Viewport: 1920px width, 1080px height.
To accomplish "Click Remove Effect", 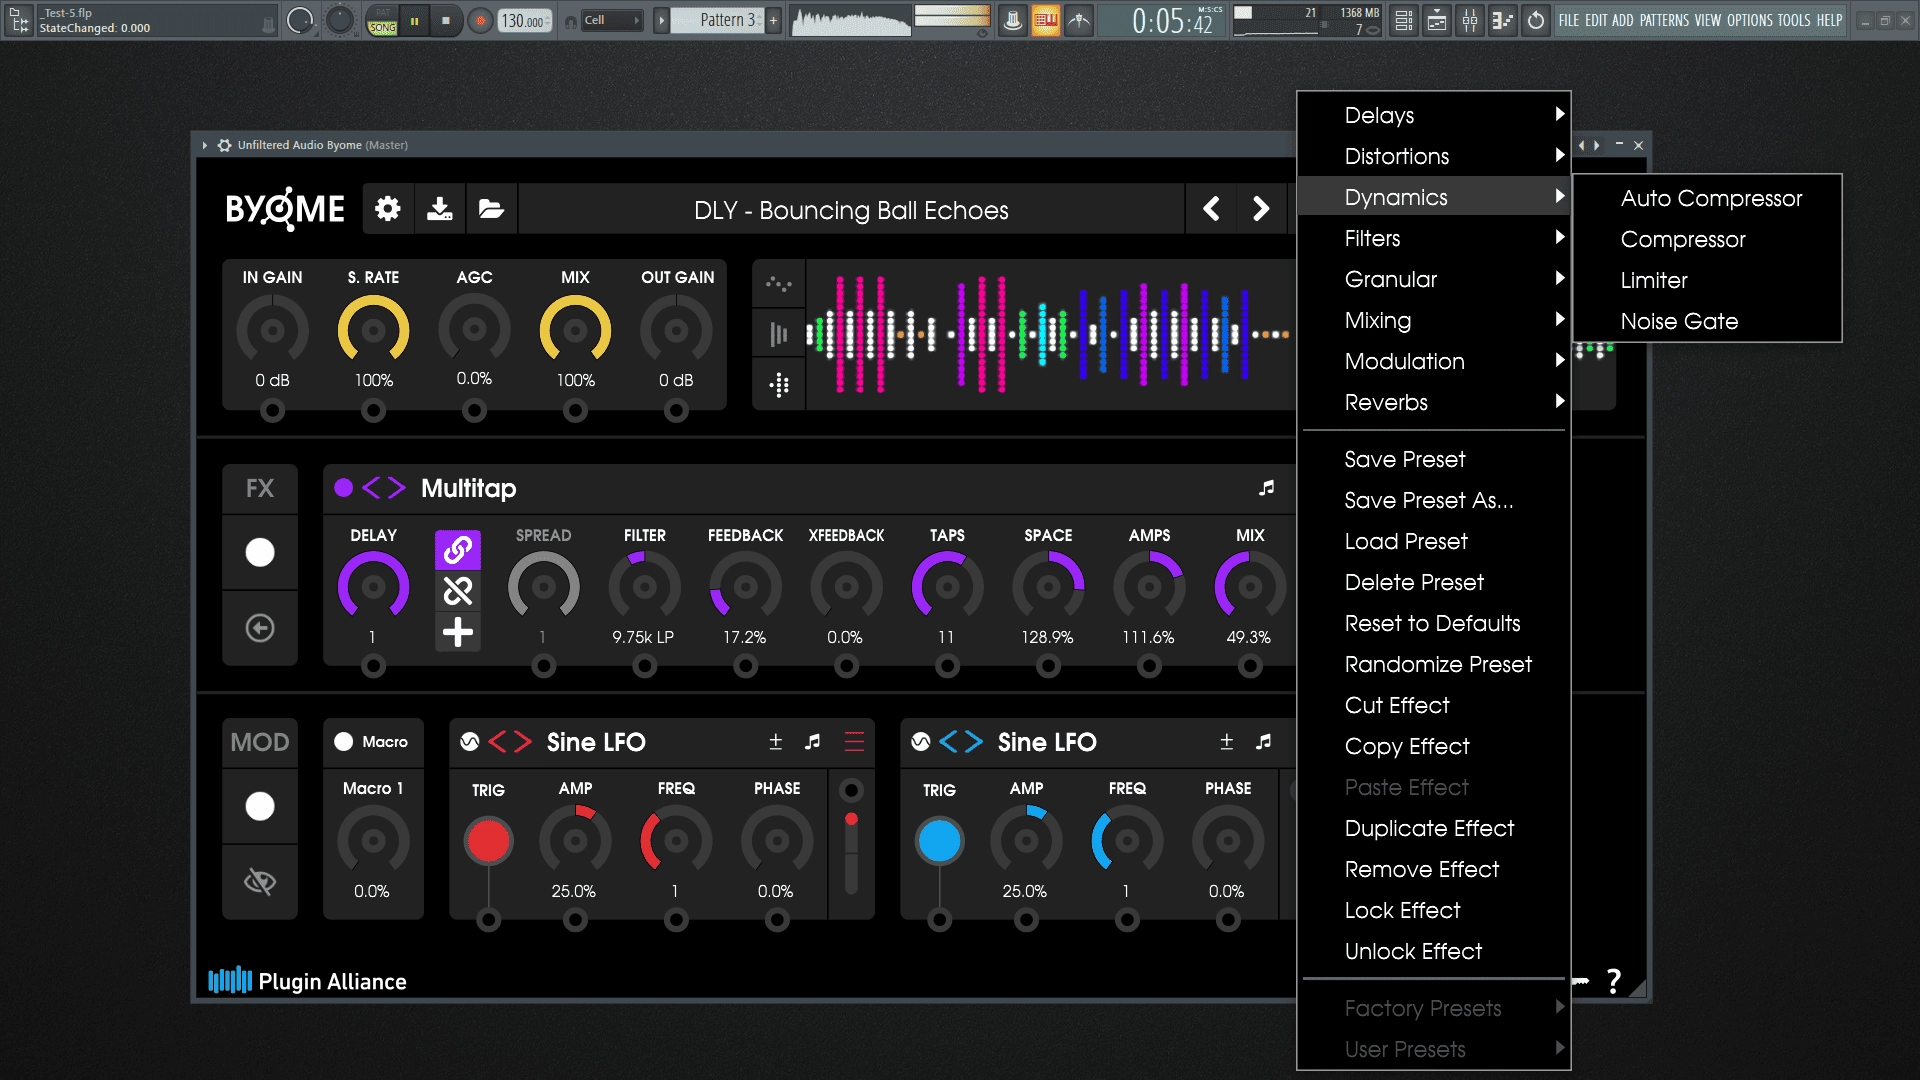I will 1433,869.
